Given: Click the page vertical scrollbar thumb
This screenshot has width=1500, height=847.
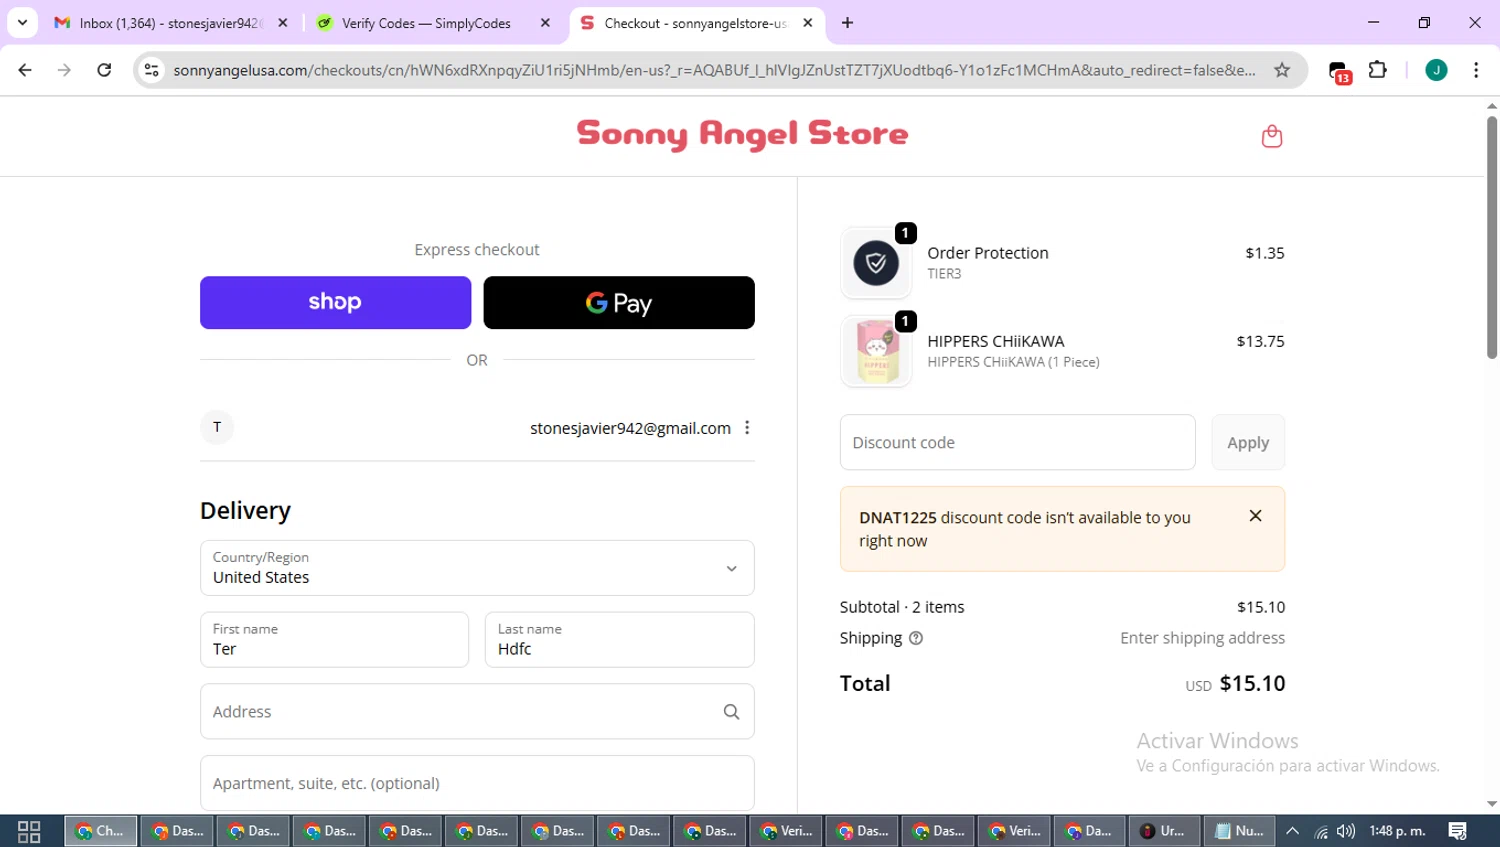Looking at the screenshot, I should pos(1492,237).
